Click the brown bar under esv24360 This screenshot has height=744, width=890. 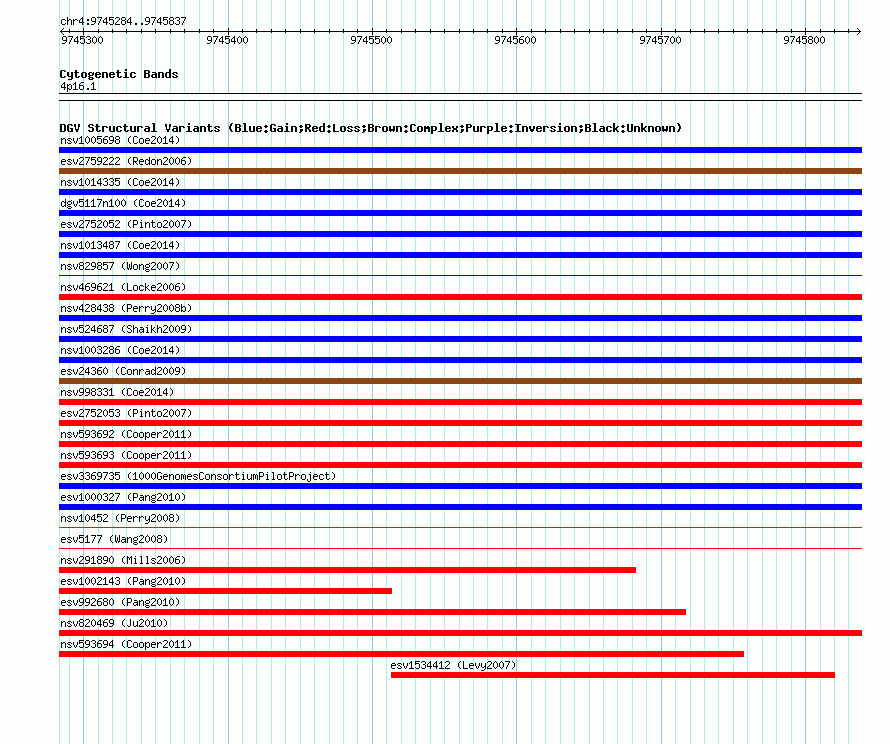pos(460,381)
